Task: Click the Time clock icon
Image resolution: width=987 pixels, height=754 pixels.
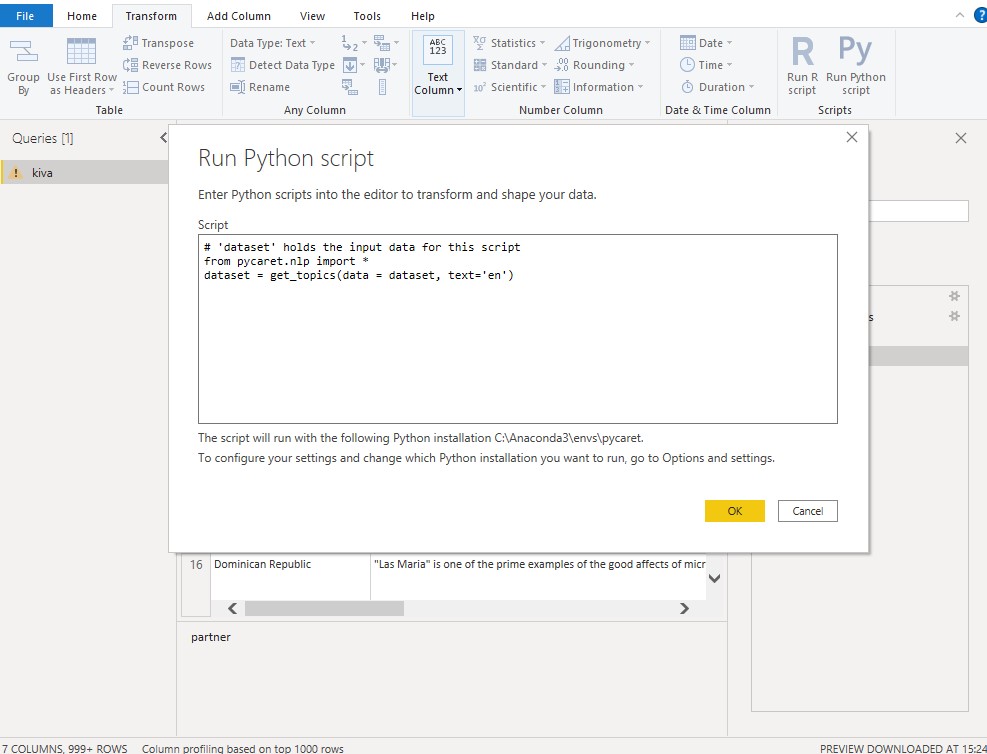Action: 687,65
